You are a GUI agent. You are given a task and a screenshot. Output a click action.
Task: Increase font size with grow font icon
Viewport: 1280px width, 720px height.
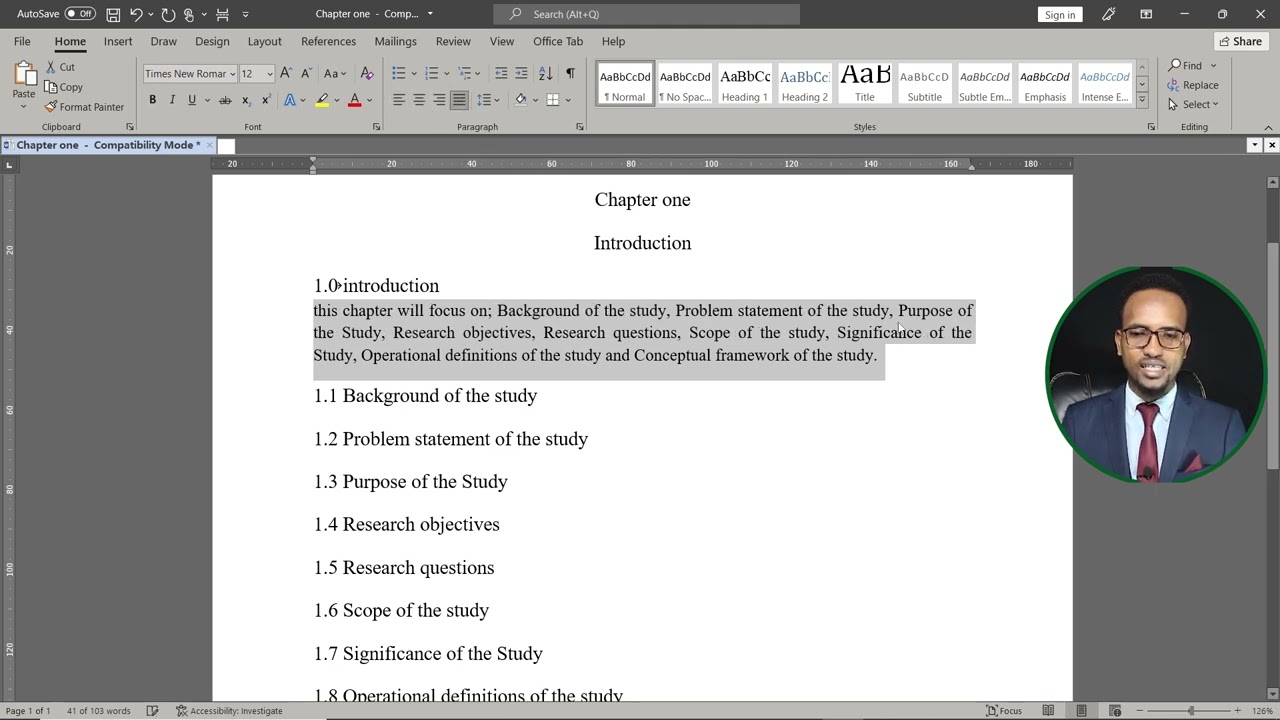(286, 73)
